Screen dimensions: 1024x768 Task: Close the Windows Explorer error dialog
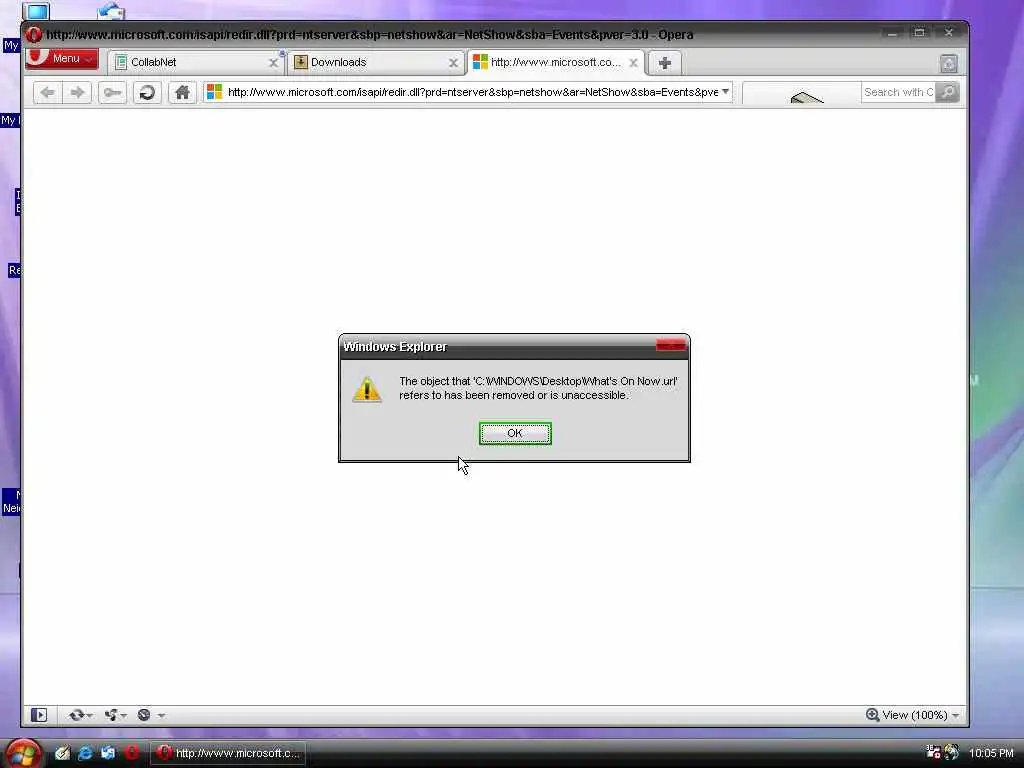tap(671, 345)
